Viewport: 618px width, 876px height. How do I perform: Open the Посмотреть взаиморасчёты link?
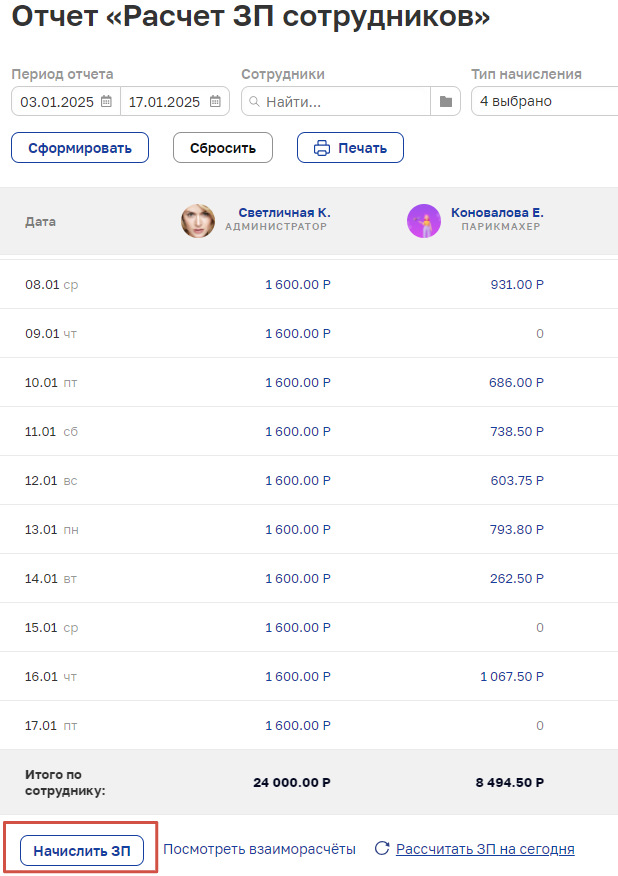(x=259, y=849)
